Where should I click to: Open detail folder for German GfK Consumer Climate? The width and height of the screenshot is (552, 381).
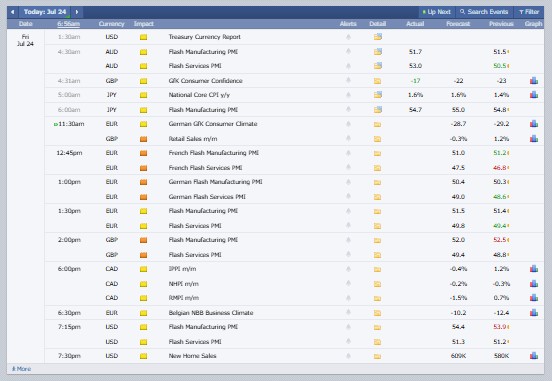377,124
